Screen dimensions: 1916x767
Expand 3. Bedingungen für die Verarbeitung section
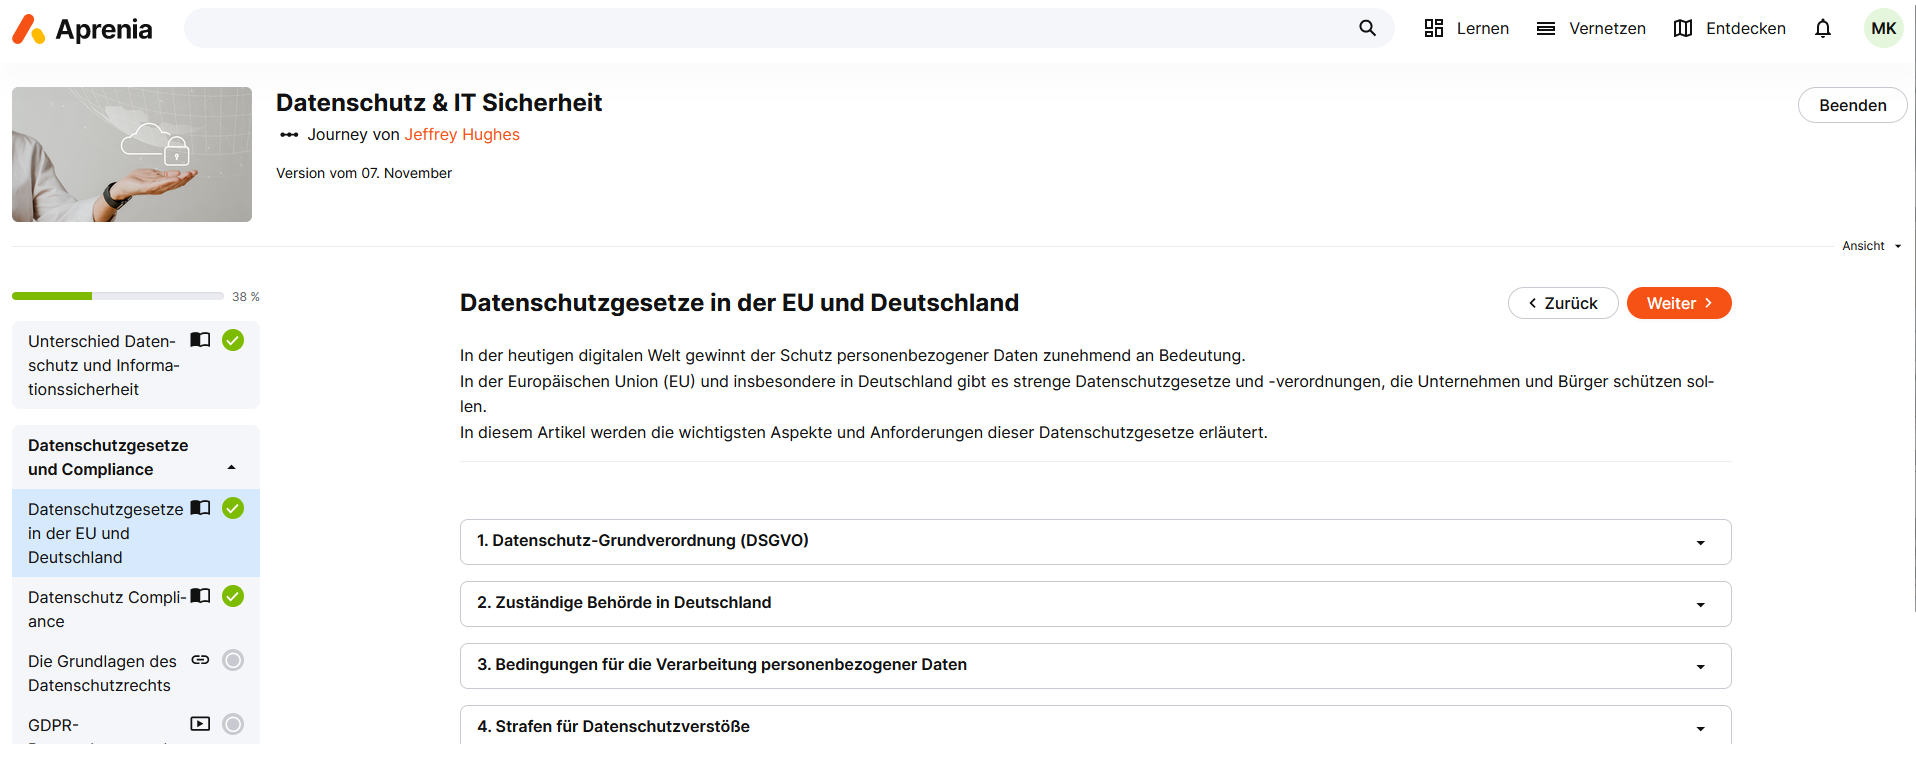[1095, 666]
